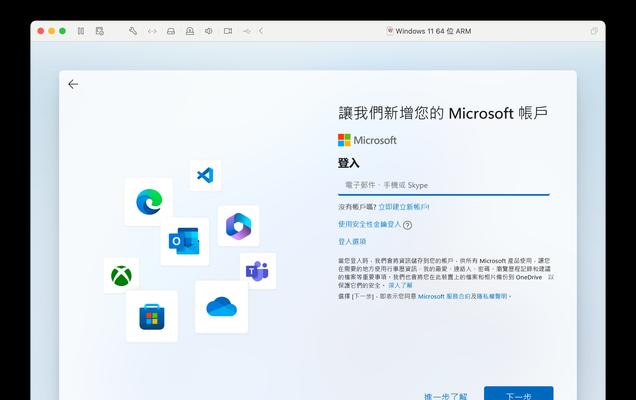
Task: Click the 進一步了解 button at bottom
Action: [445, 396]
